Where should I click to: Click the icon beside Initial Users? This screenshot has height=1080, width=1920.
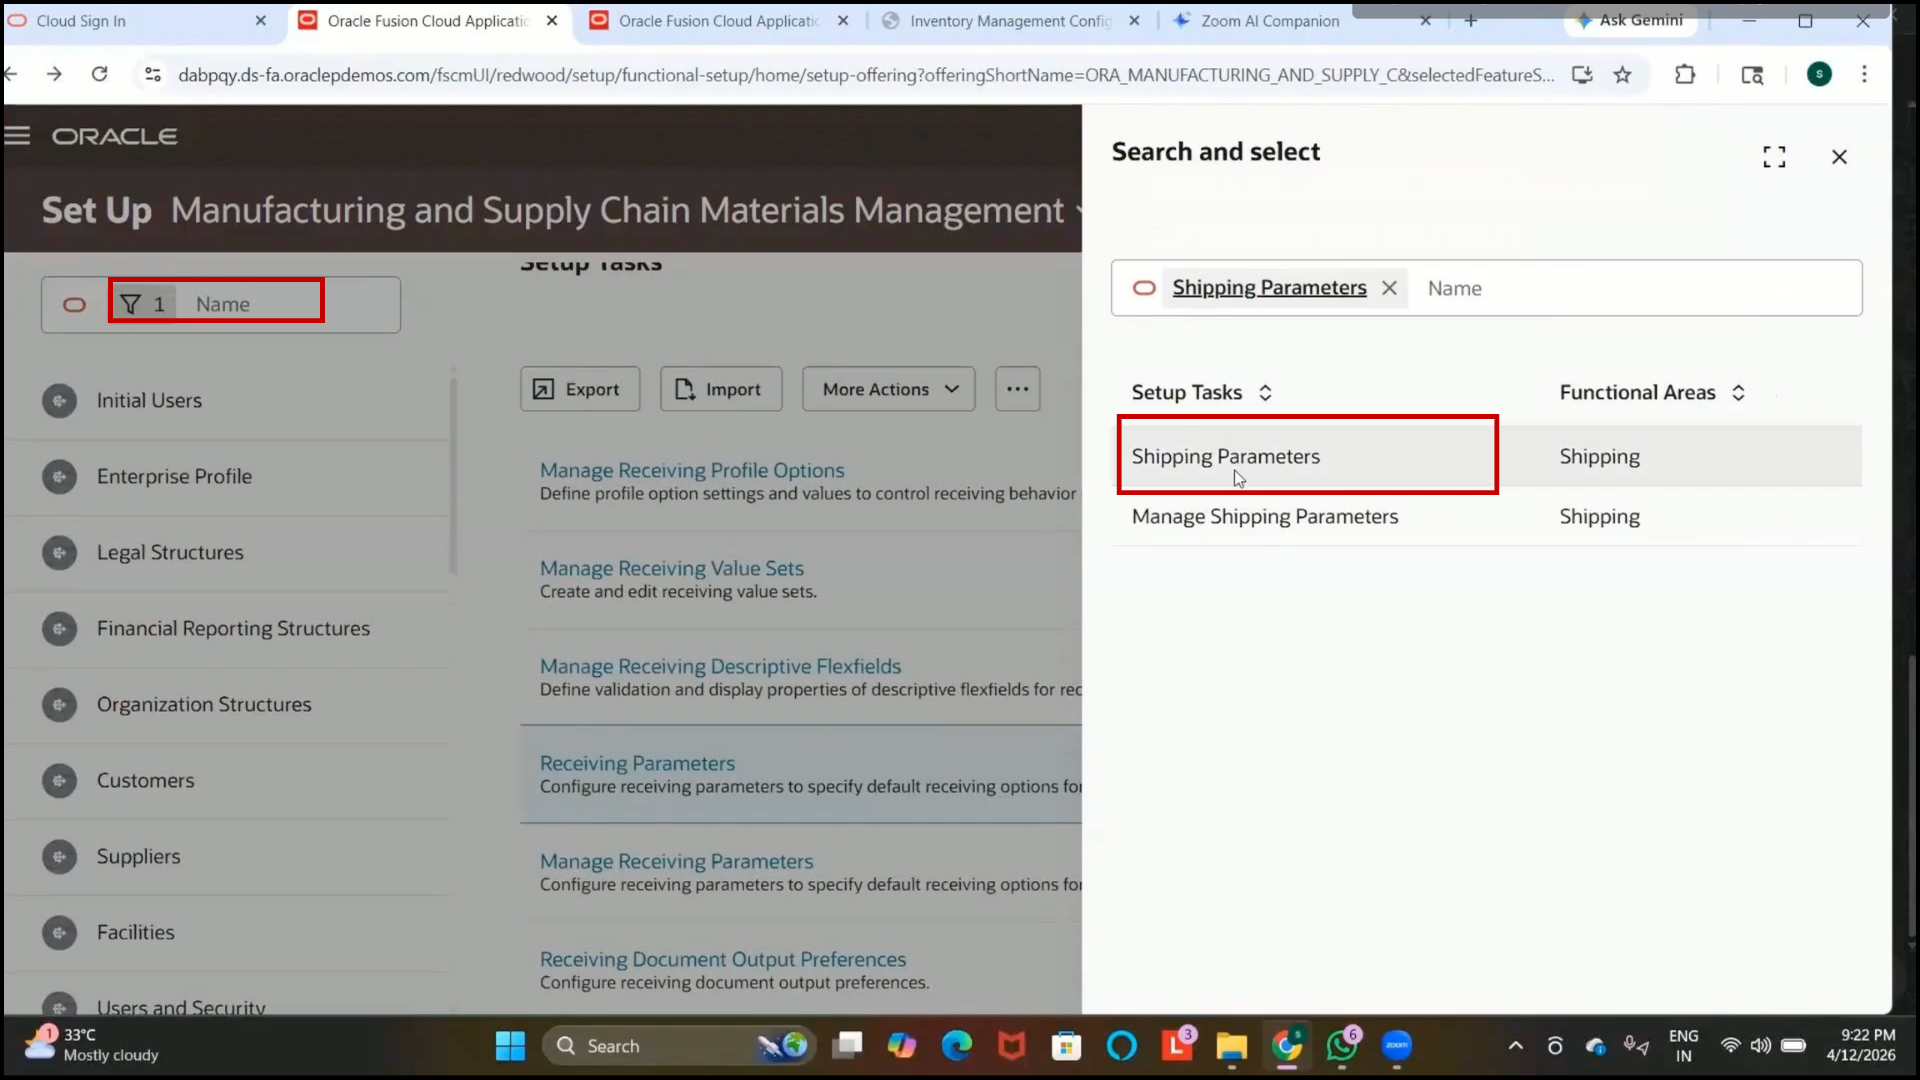(x=59, y=401)
